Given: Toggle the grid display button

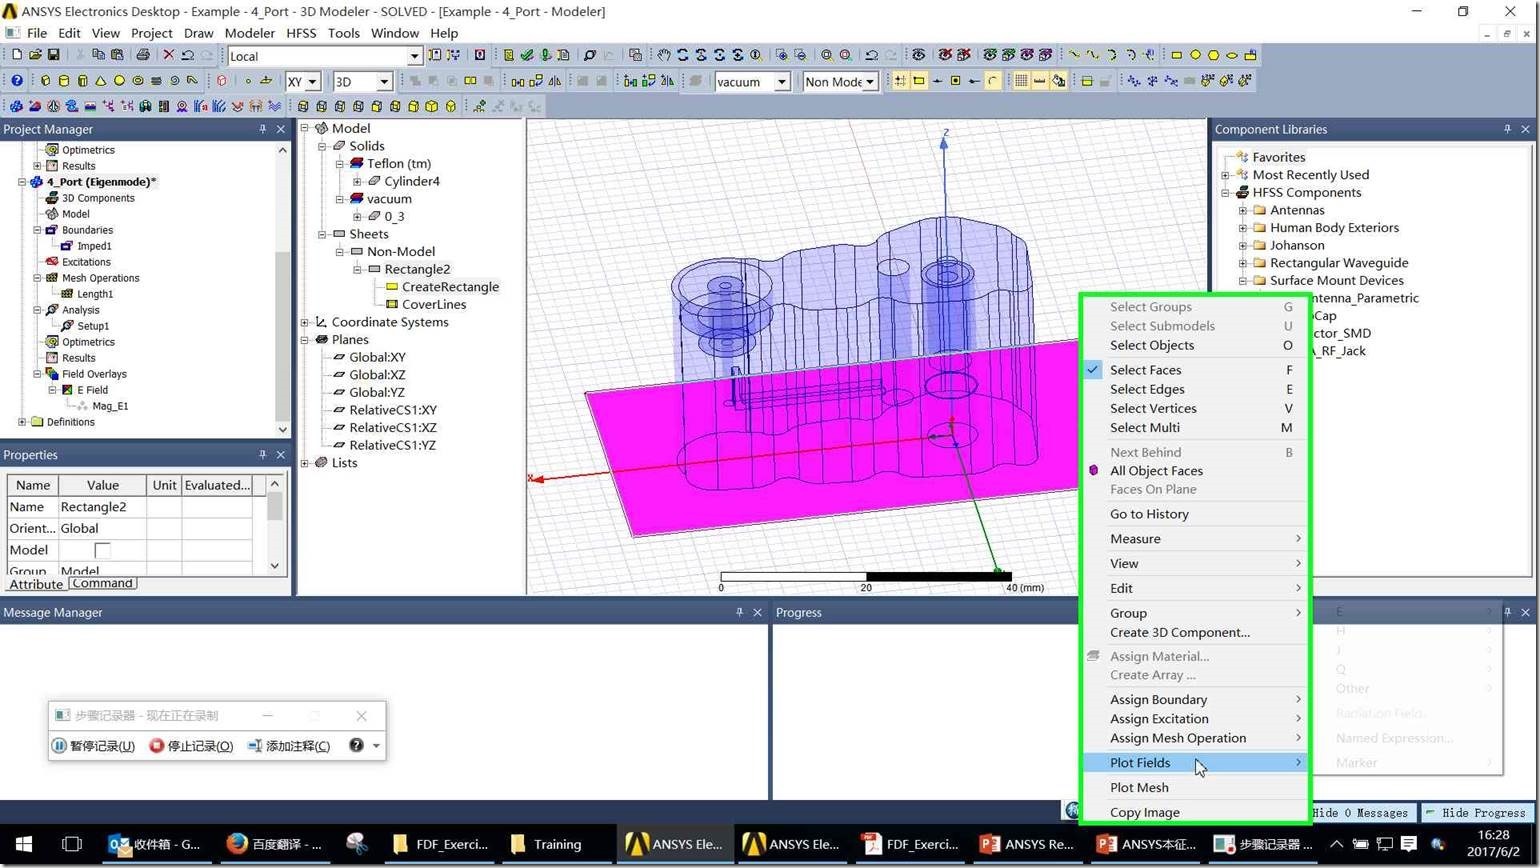Looking at the screenshot, I should (x=1021, y=81).
